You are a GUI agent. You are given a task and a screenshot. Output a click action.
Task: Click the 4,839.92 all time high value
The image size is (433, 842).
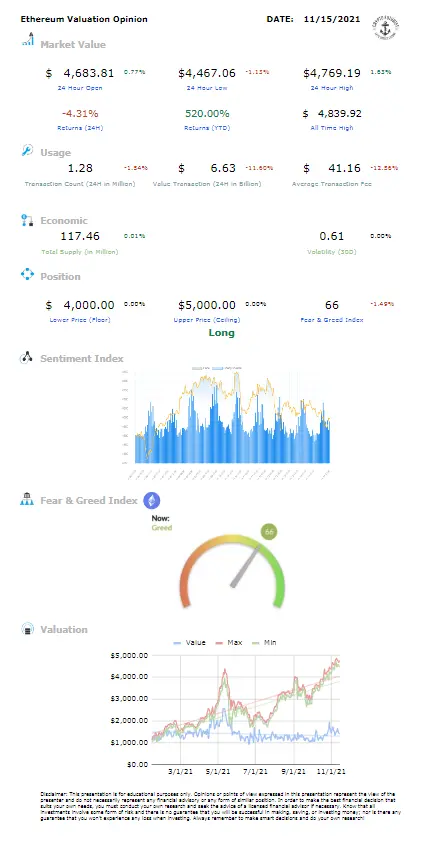[x=340, y=113]
